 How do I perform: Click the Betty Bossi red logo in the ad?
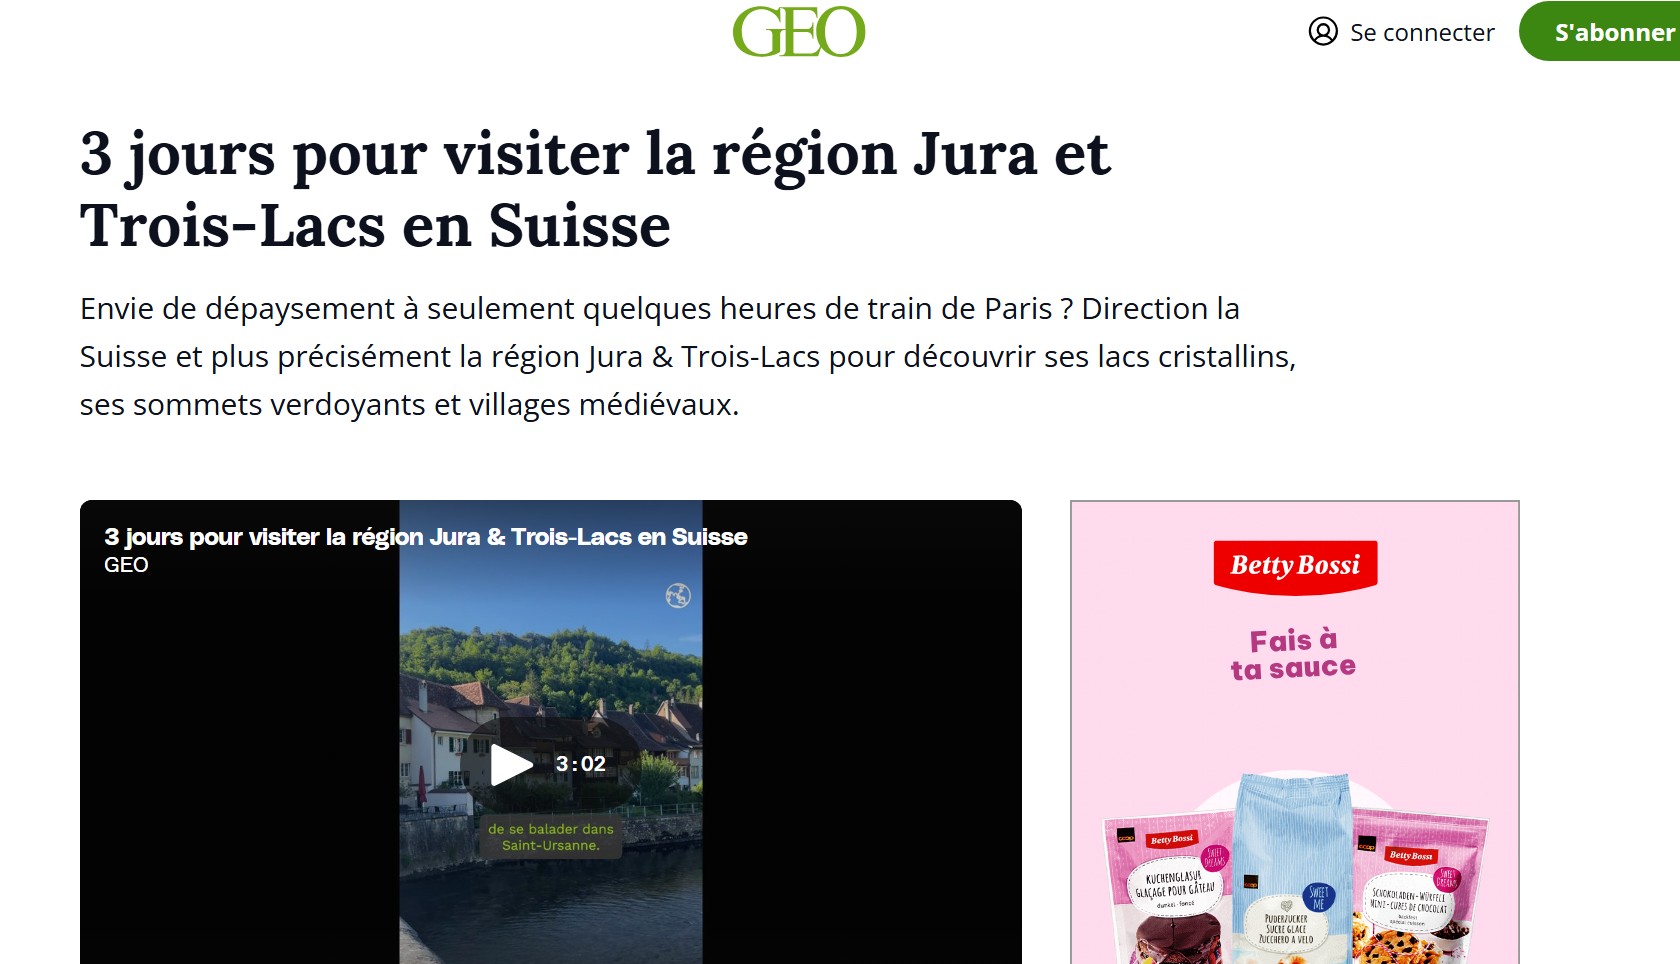(1295, 566)
